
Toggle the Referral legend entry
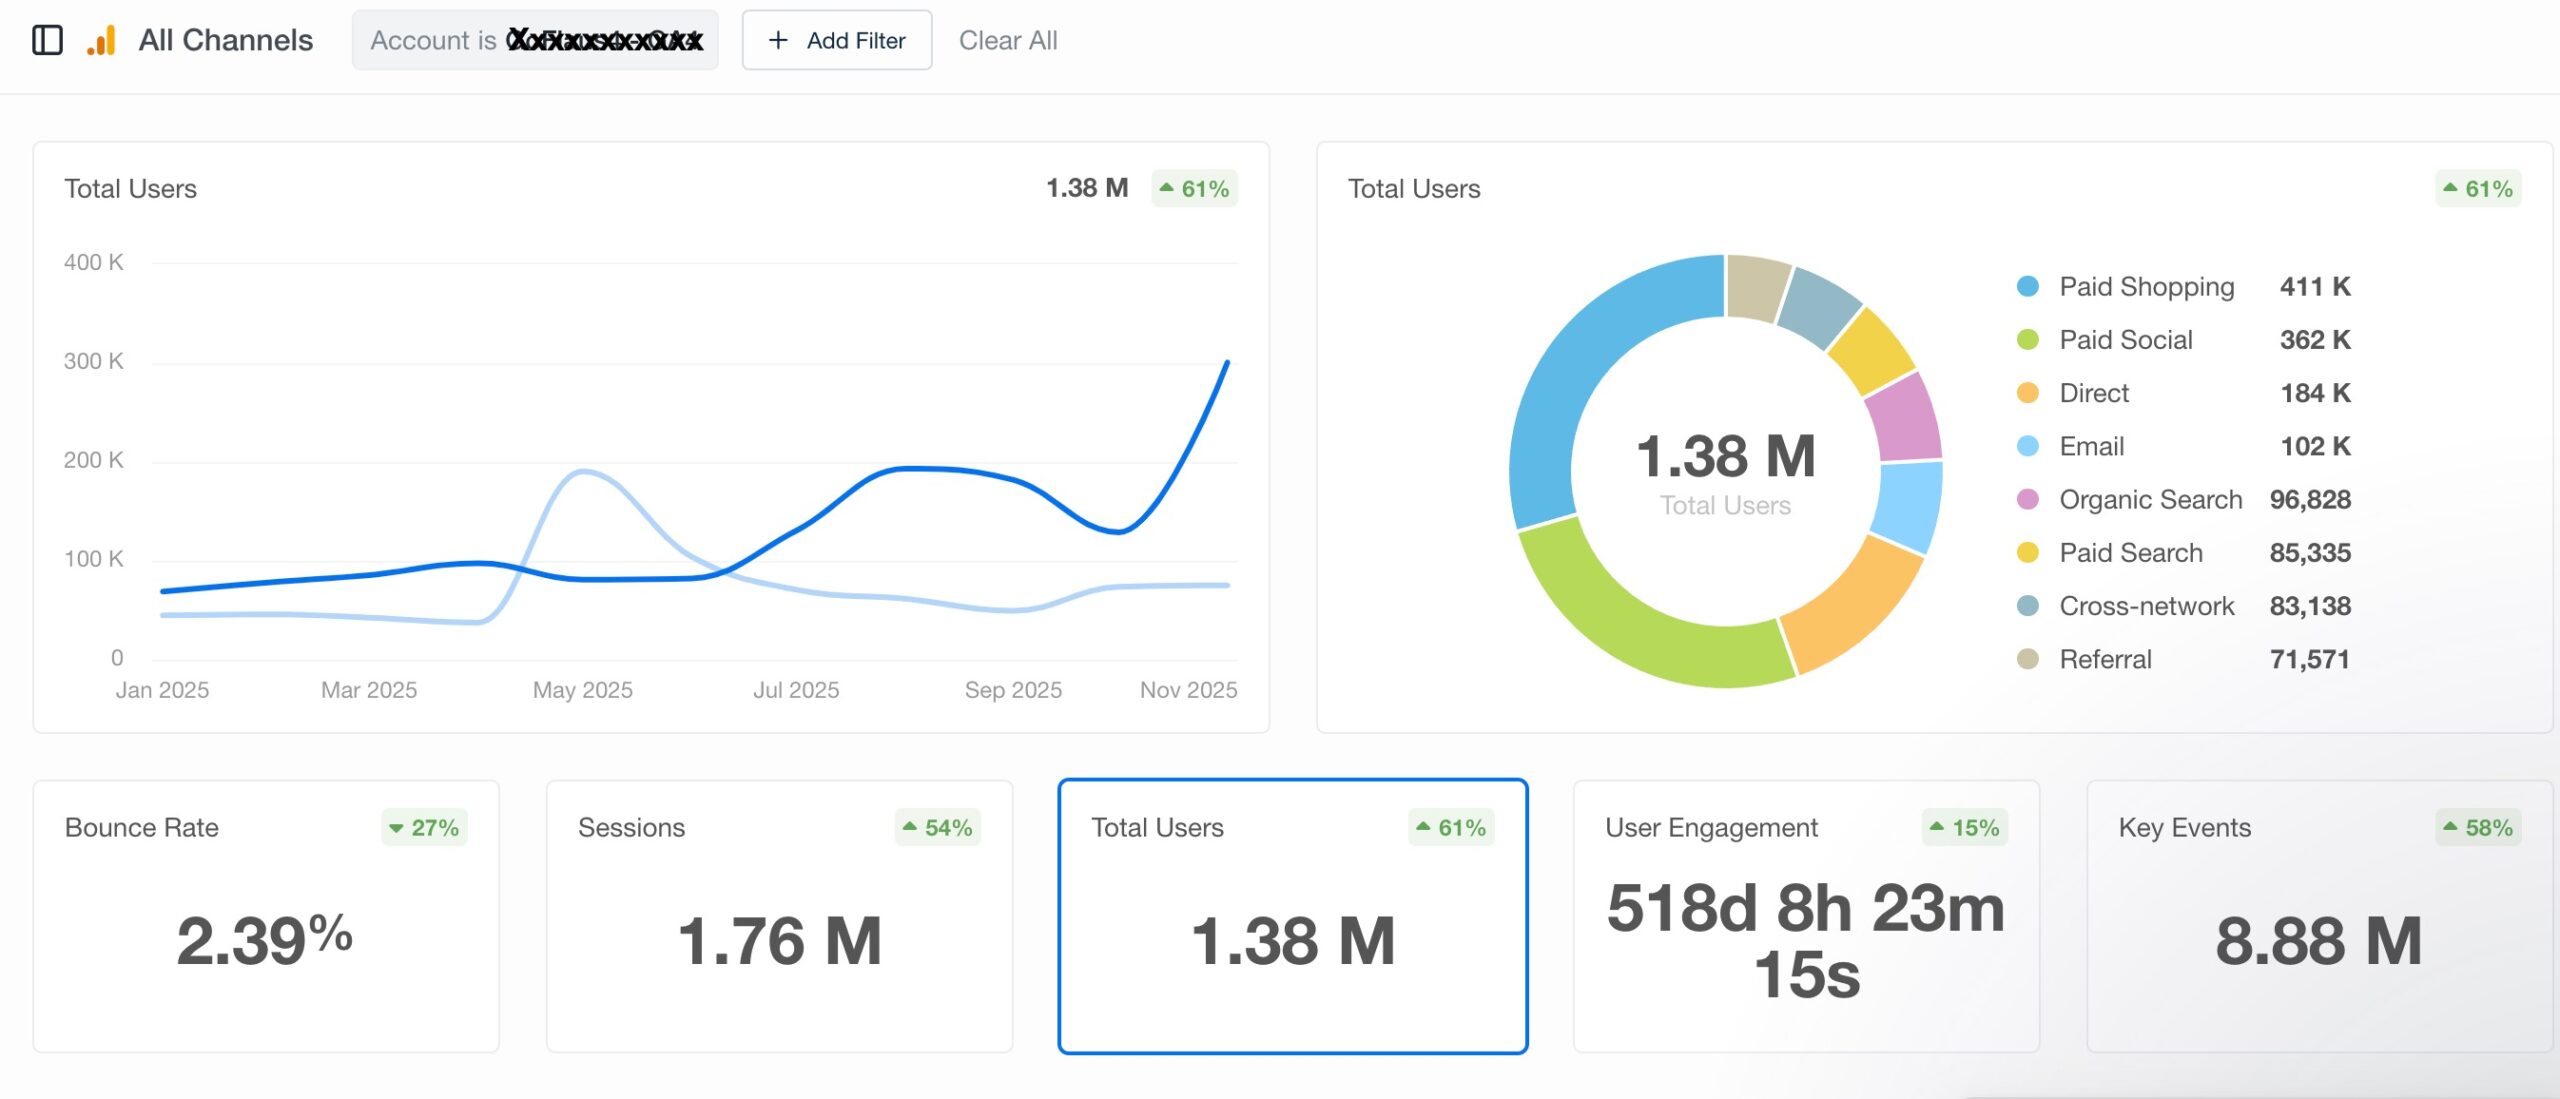[x=2104, y=659]
